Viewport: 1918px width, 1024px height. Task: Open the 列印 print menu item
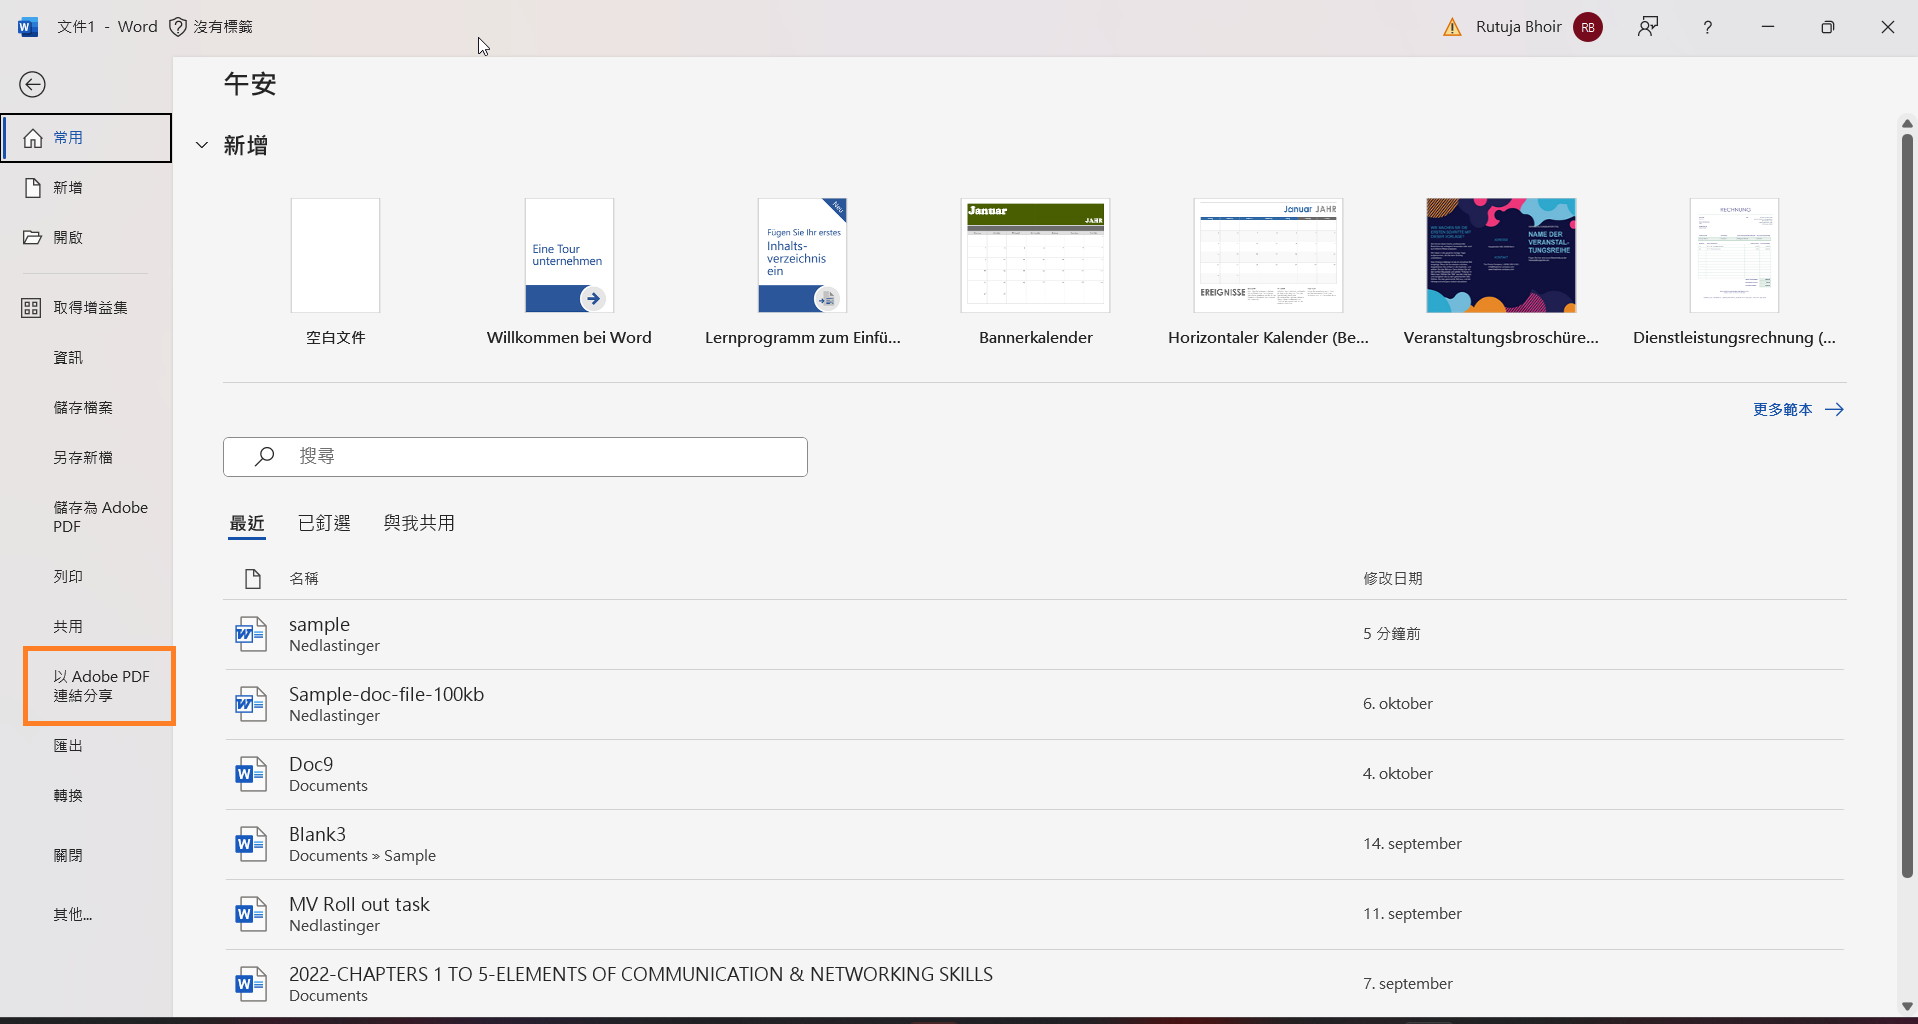pos(68,577)
